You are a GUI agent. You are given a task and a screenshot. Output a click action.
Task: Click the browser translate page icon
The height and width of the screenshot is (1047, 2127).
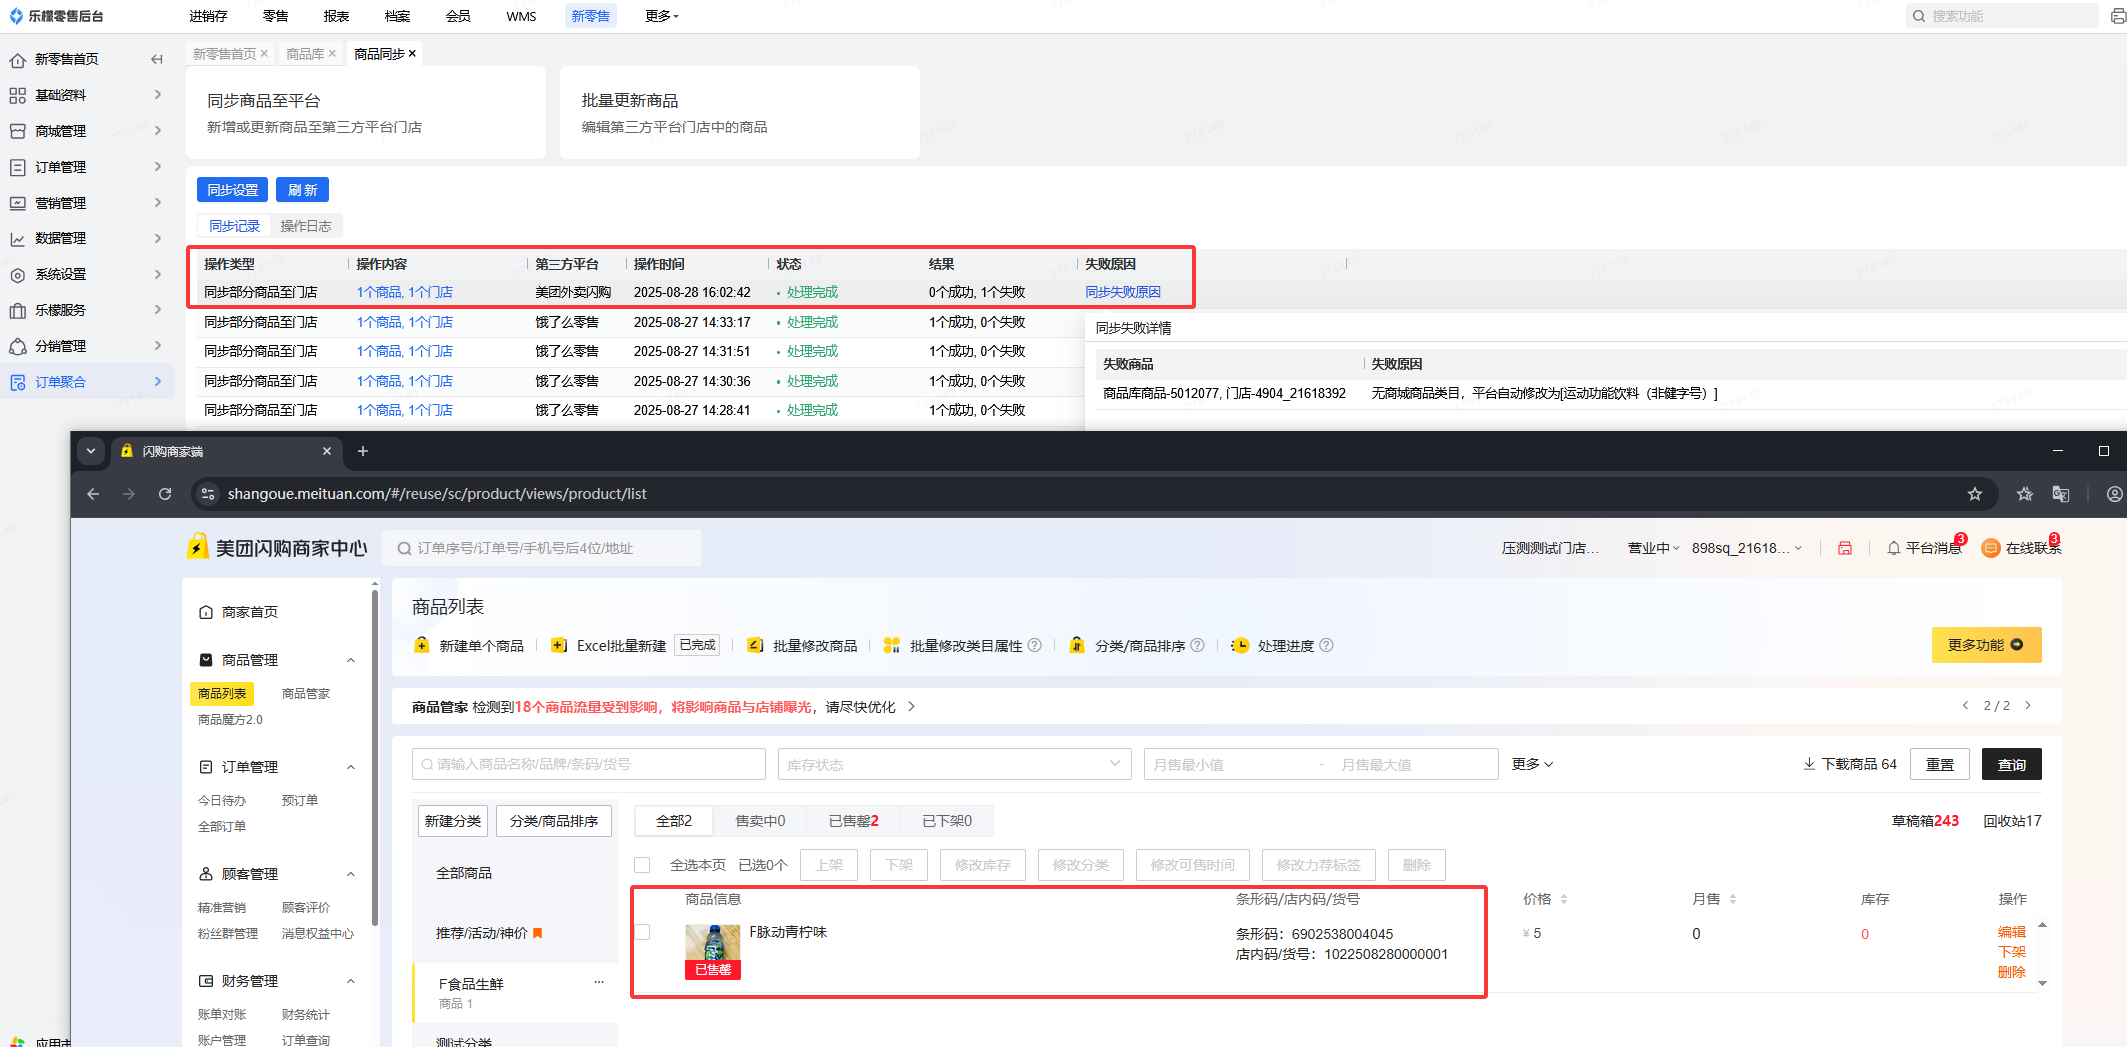click(2061, 494)
